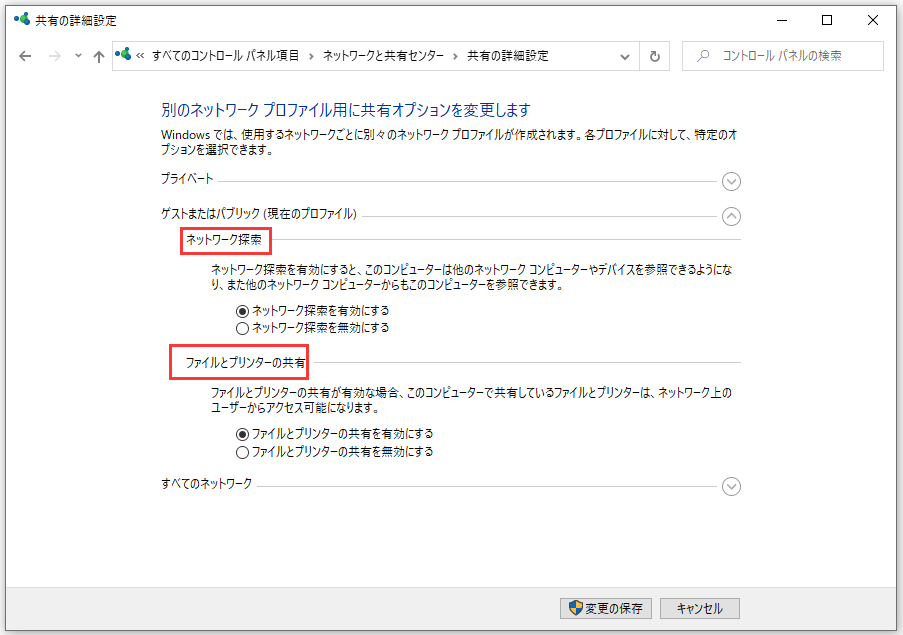Click the 変更の保存 button
Viewport: 903px width, 635px height.
[x=604, y=608]
